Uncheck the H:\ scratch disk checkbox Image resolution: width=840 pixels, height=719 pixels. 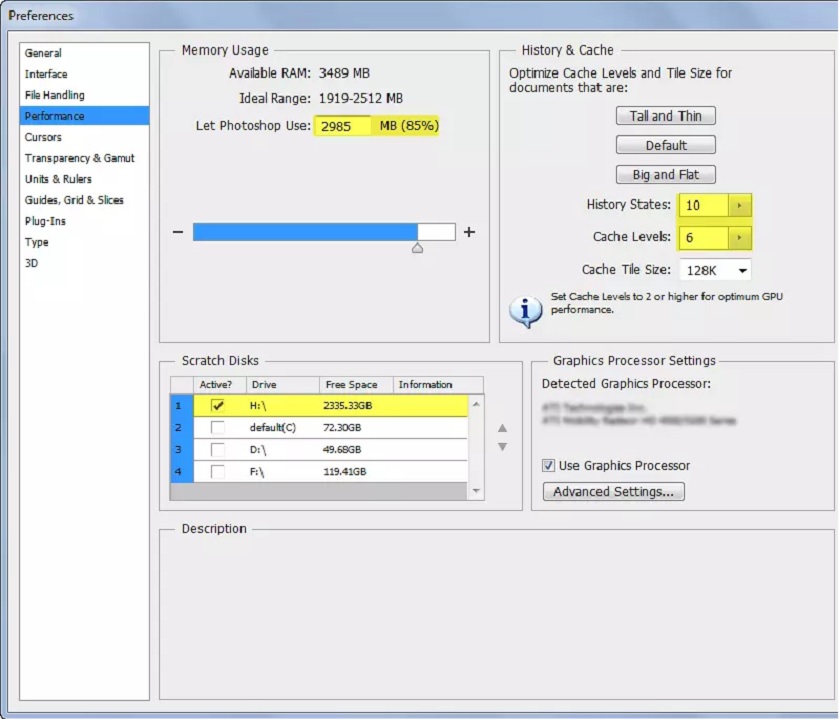(x=217, y=405)
